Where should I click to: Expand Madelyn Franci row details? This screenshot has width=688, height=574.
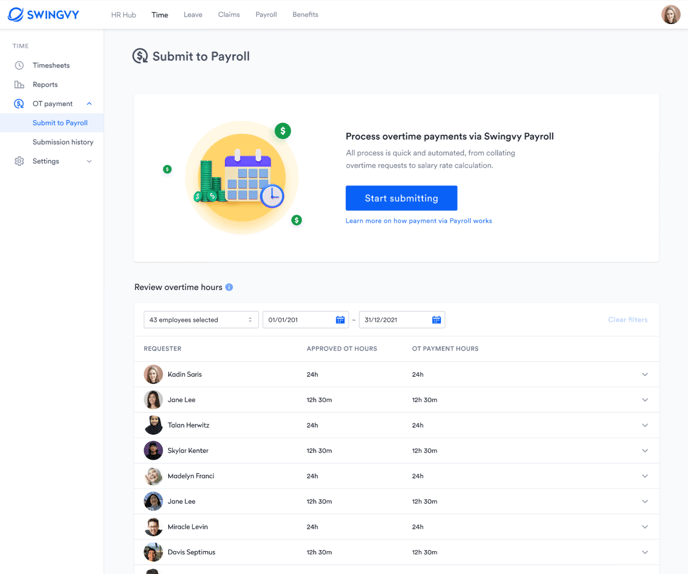pos(645,476)
